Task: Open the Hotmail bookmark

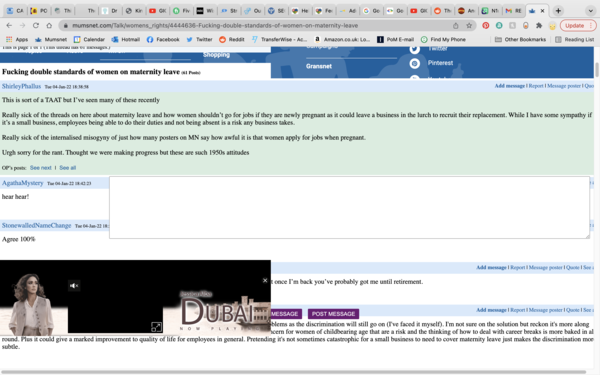Action: [x=126, y=39]
